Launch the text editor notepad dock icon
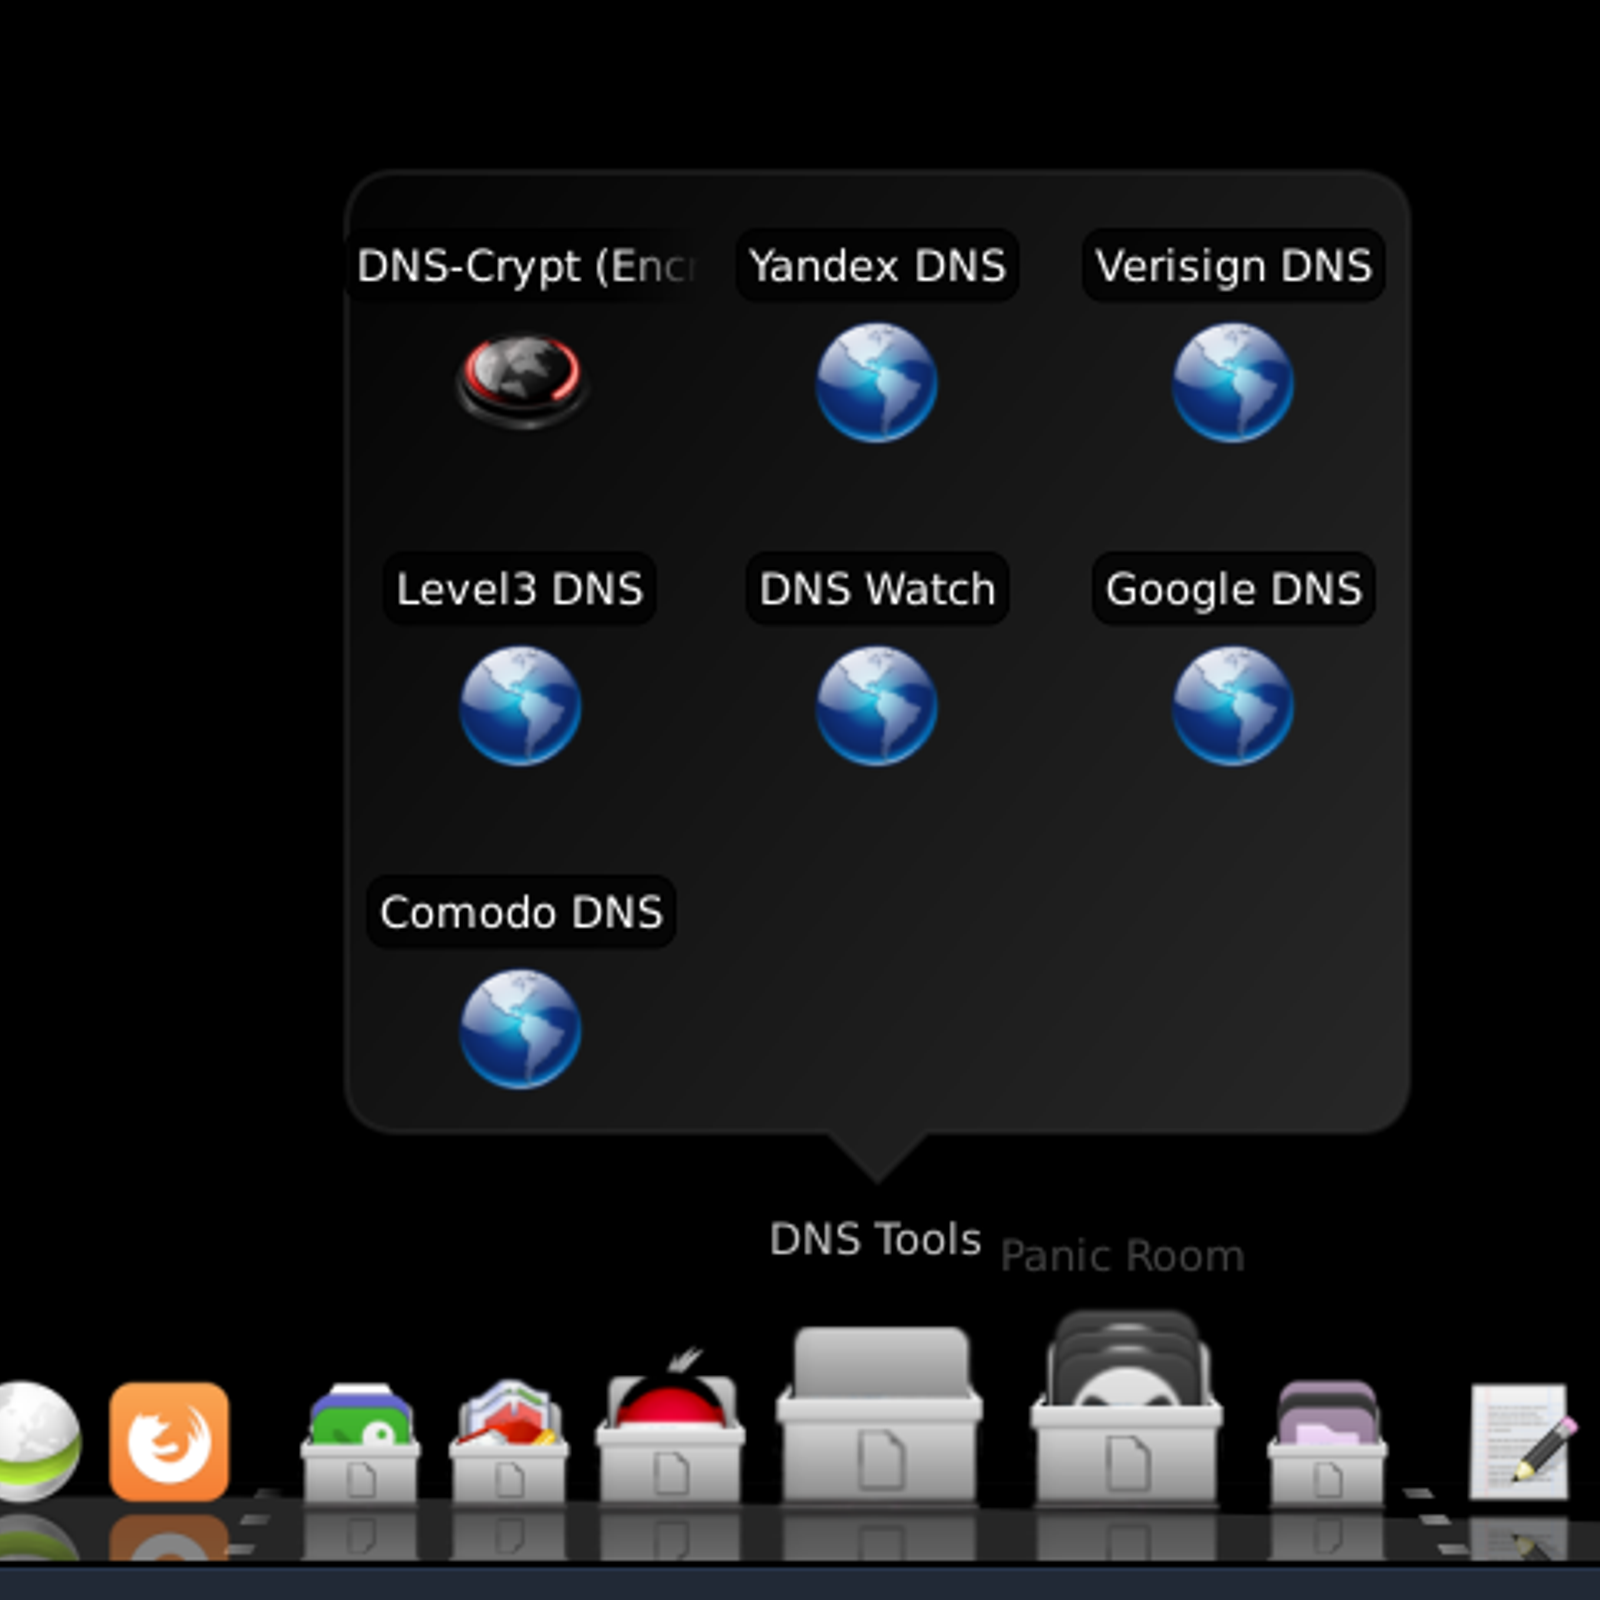Viewport: 1600px width, 1600px height. tap(1522, 1440)
